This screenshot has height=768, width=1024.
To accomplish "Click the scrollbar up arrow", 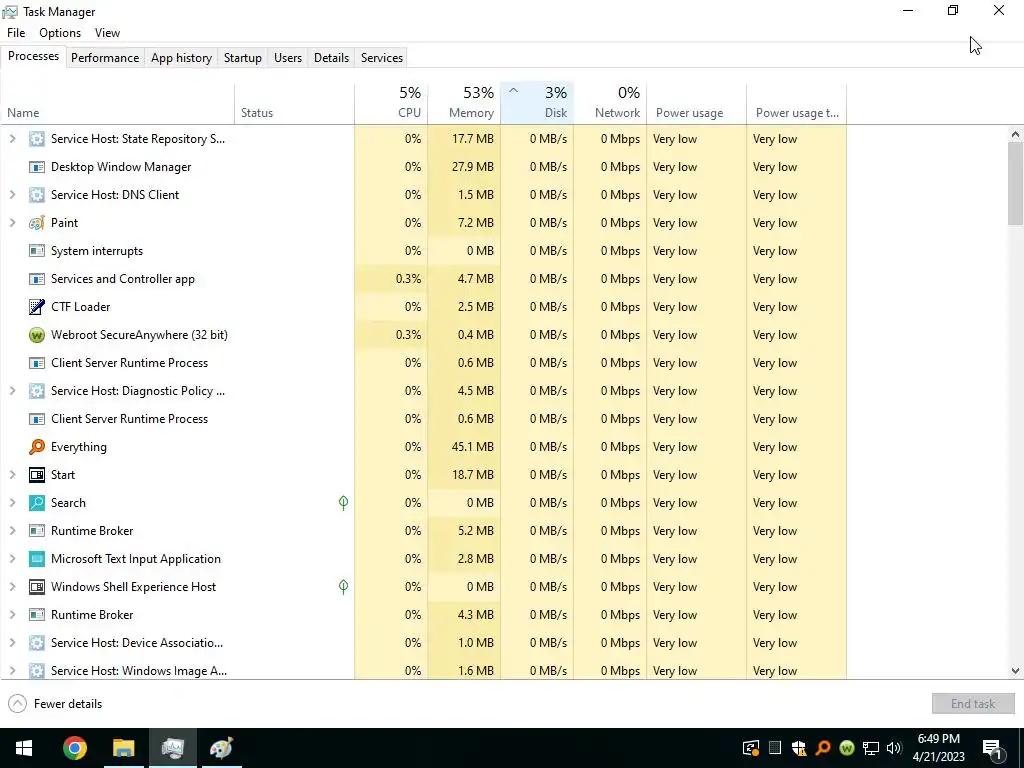I will tap(1016, 134).
